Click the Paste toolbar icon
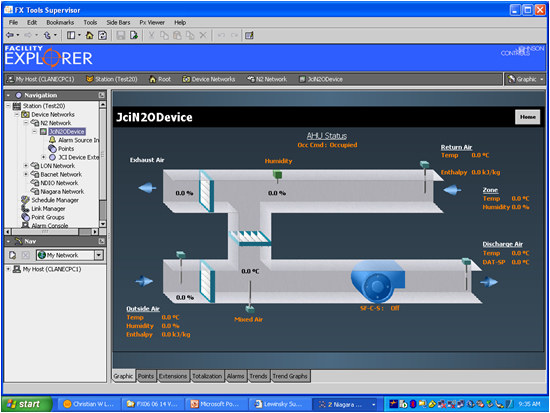550x413 pixels. point(177,35)
